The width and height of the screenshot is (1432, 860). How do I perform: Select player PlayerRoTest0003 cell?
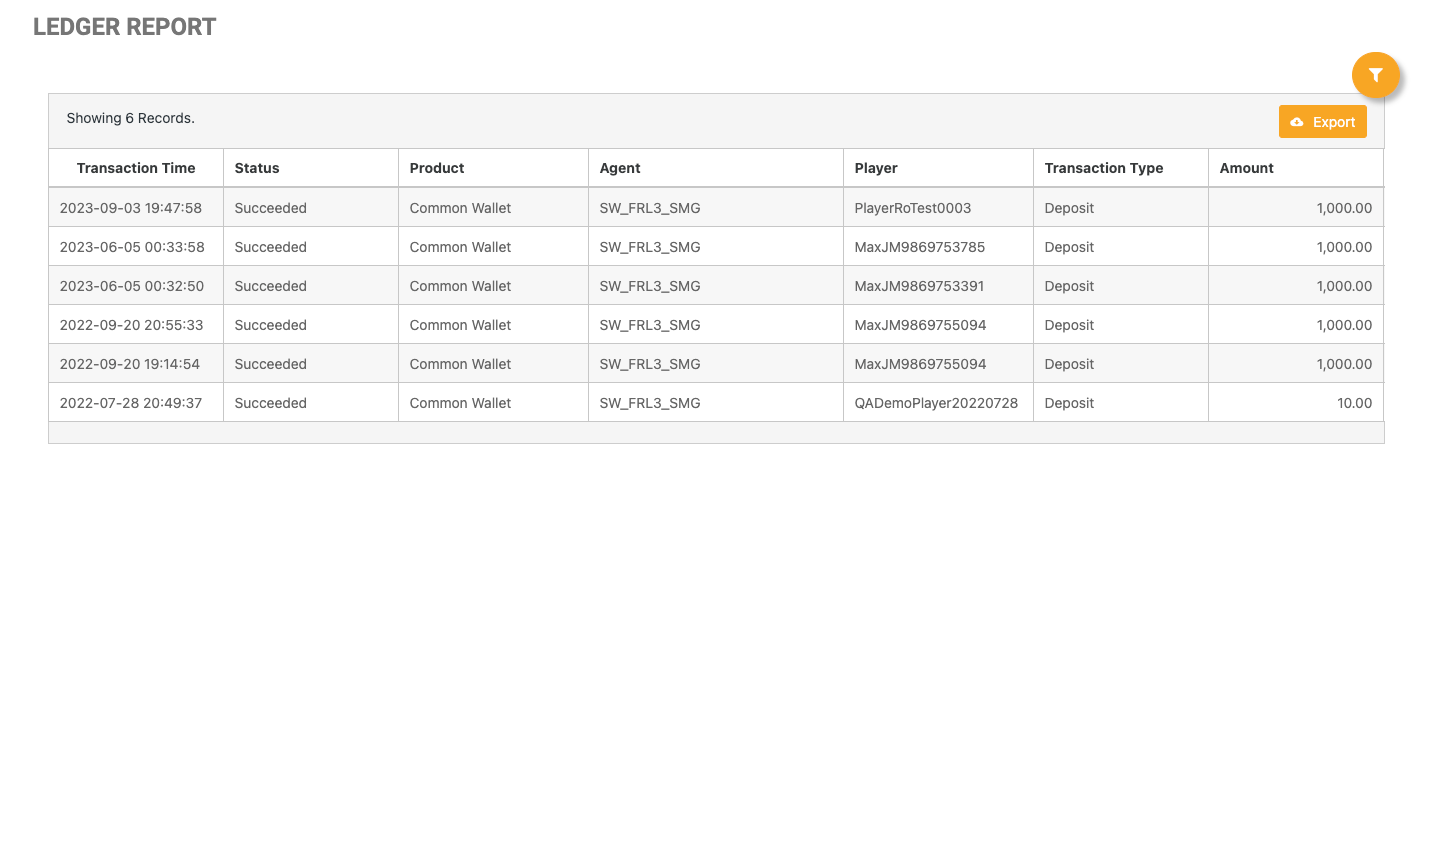[912, 208]
